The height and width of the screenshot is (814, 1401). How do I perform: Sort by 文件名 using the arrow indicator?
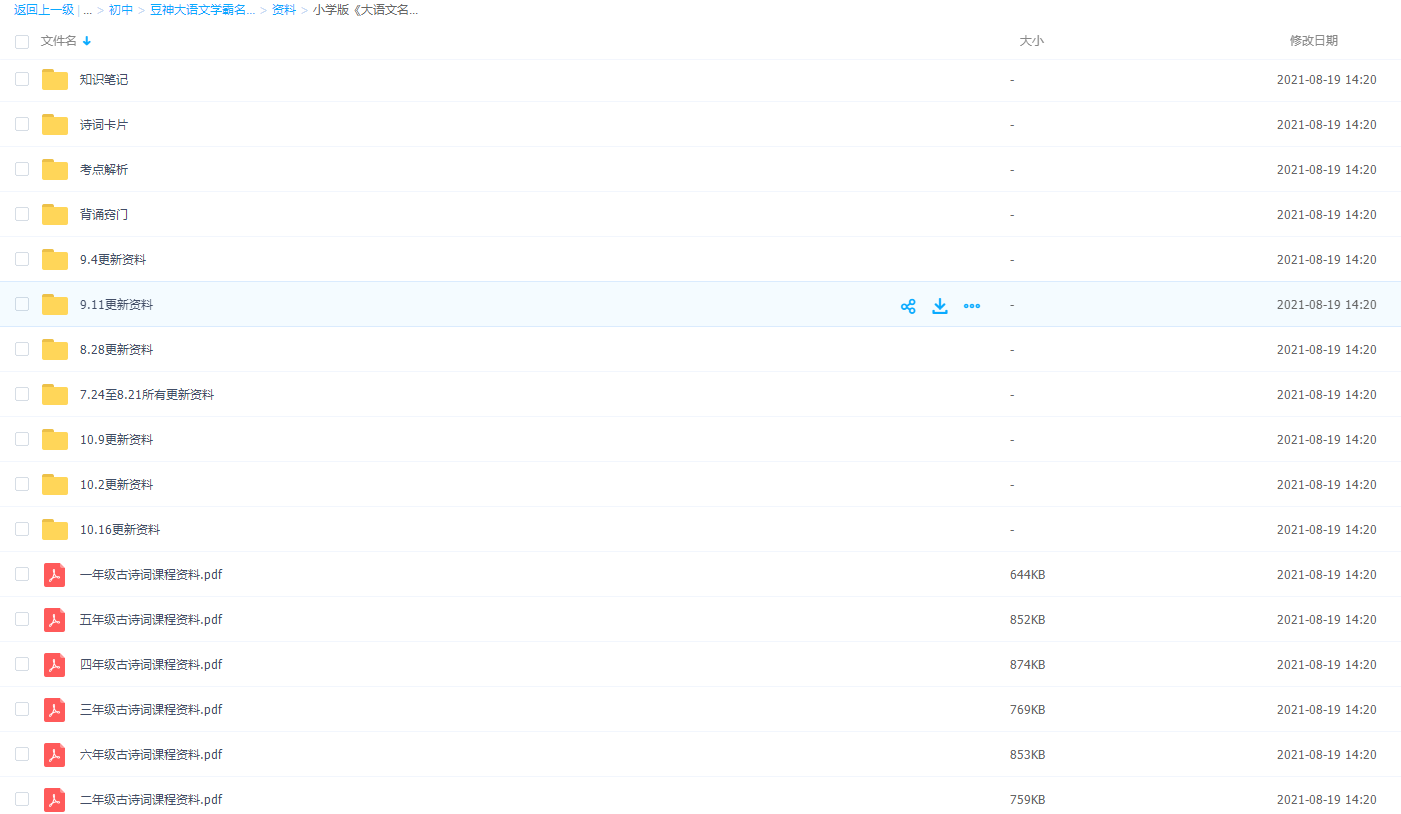click(x=87, y=41)
